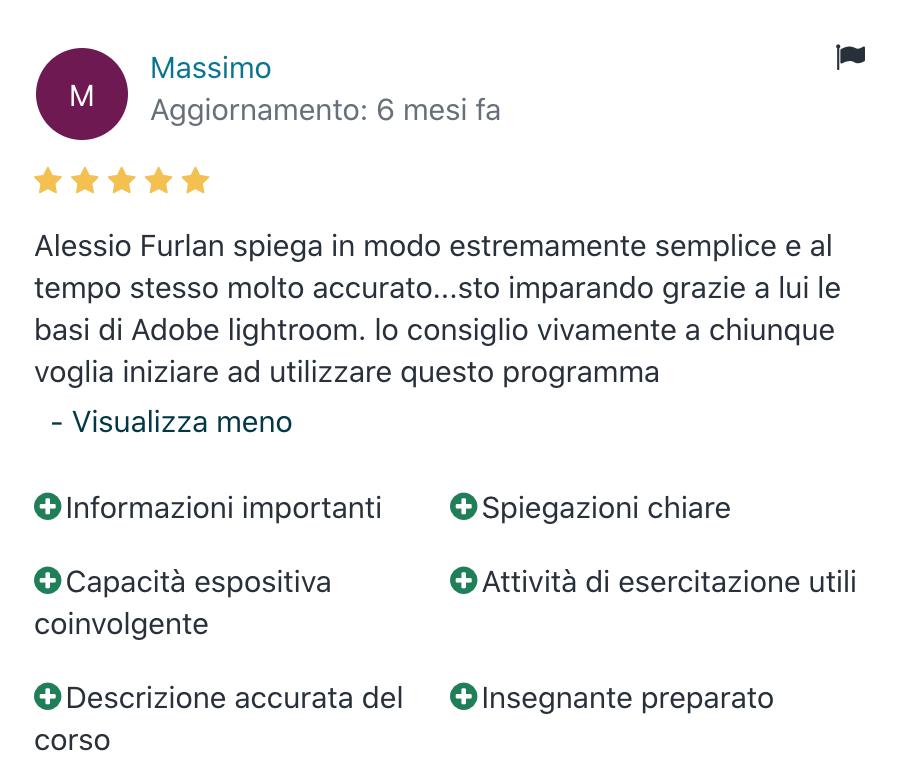Click the report flag icon
Viewport: 915px width, 781px height.
pyautogui.click(x=850, y=57)
